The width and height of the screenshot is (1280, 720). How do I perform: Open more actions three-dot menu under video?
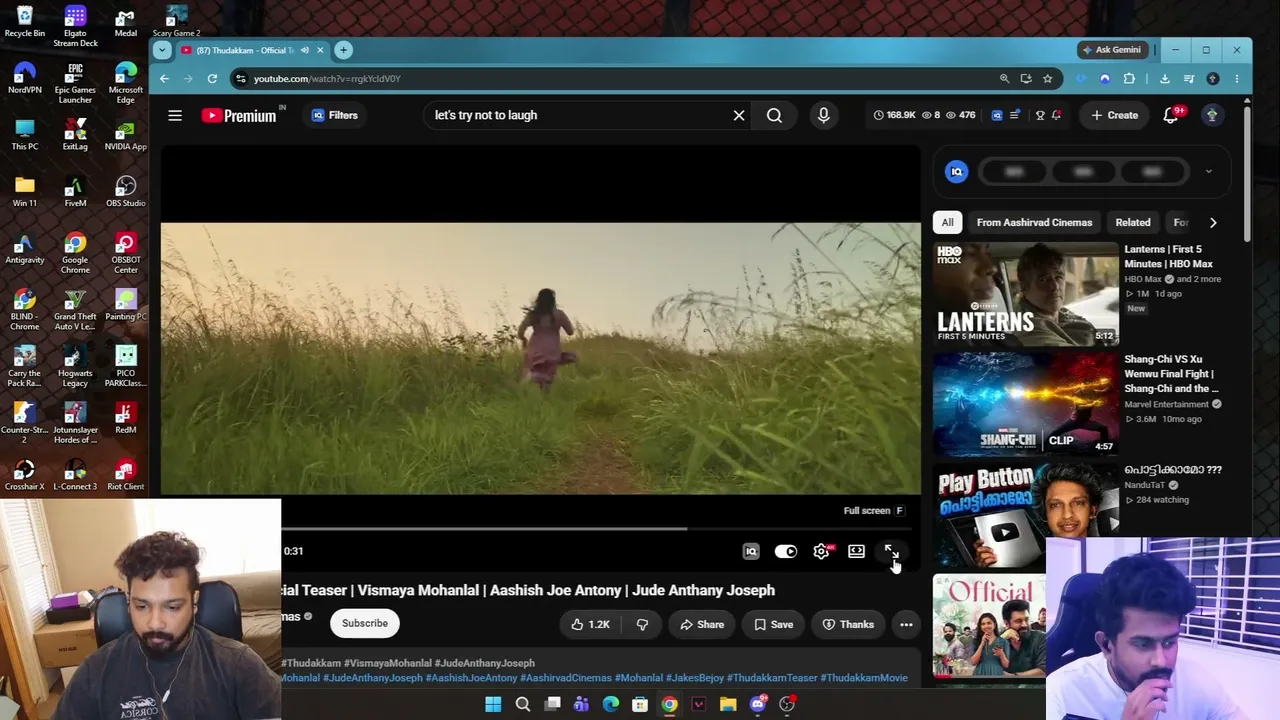pos(906,624)
